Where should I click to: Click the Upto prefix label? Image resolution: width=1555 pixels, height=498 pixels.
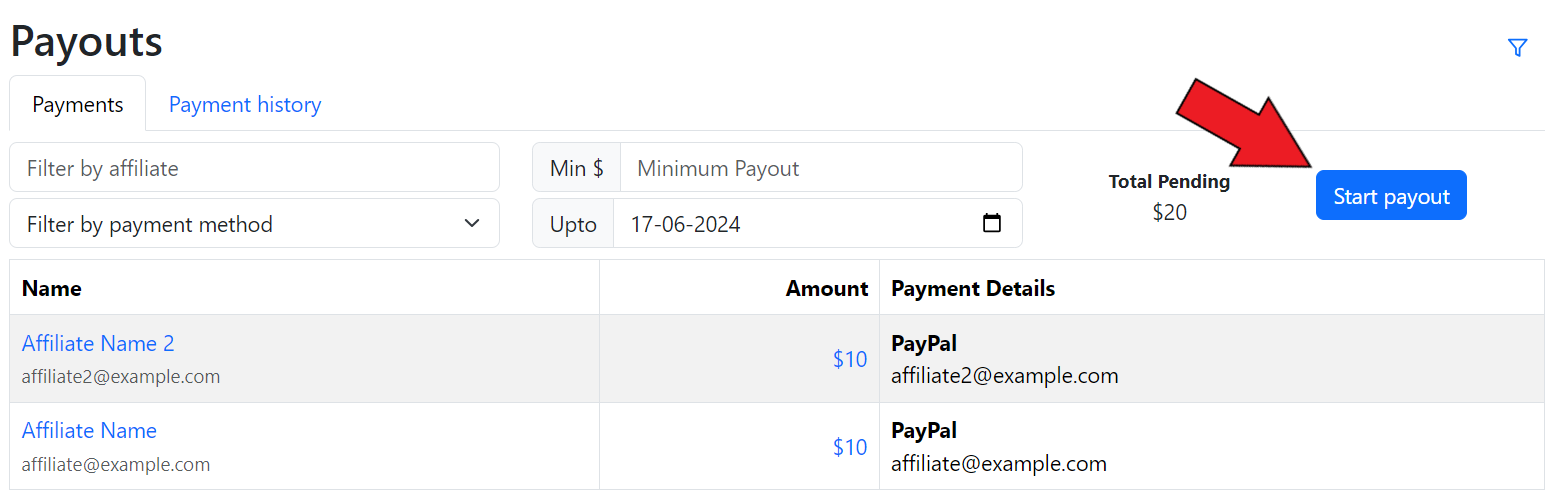[x=573, y=224]
